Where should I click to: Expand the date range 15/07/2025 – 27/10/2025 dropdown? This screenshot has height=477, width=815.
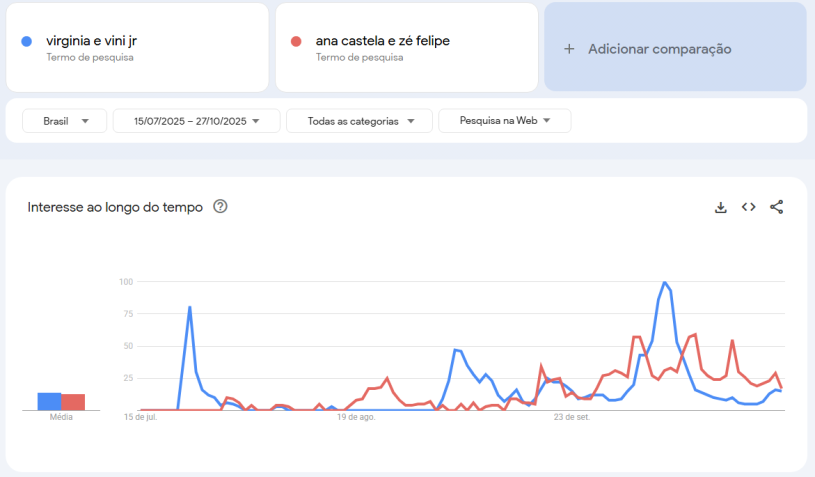(x=195, y=121)
